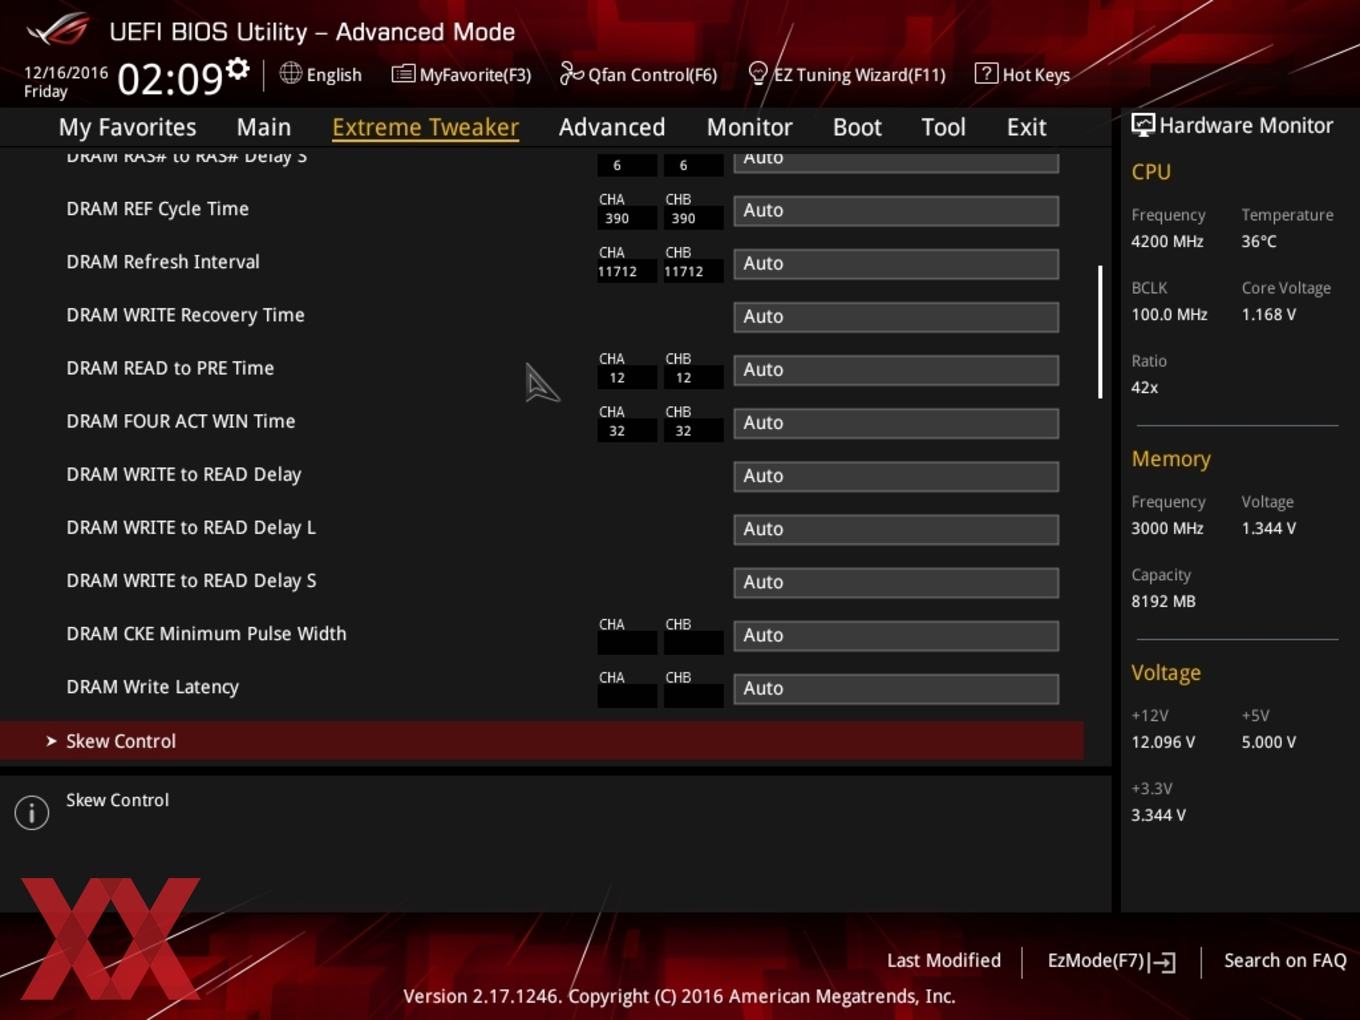The height and width of the screenshot is (1020, 1360).
Task: Click the 02:09 clock display
Action: [x=170, y=78]
